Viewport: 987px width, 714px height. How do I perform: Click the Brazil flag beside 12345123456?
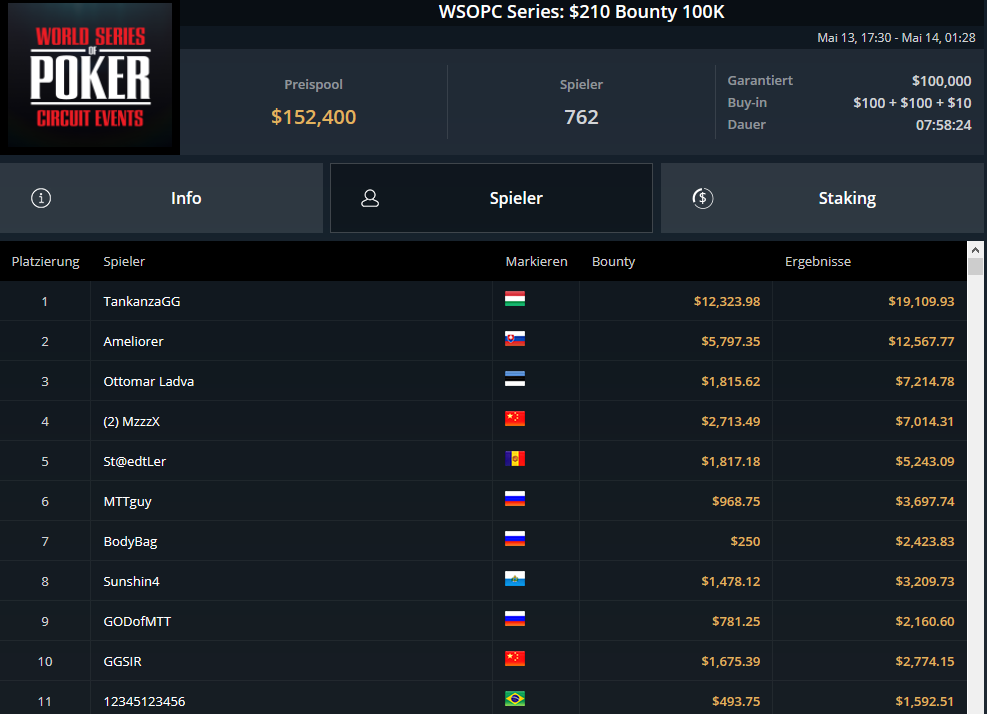click(x=515, y=698)
